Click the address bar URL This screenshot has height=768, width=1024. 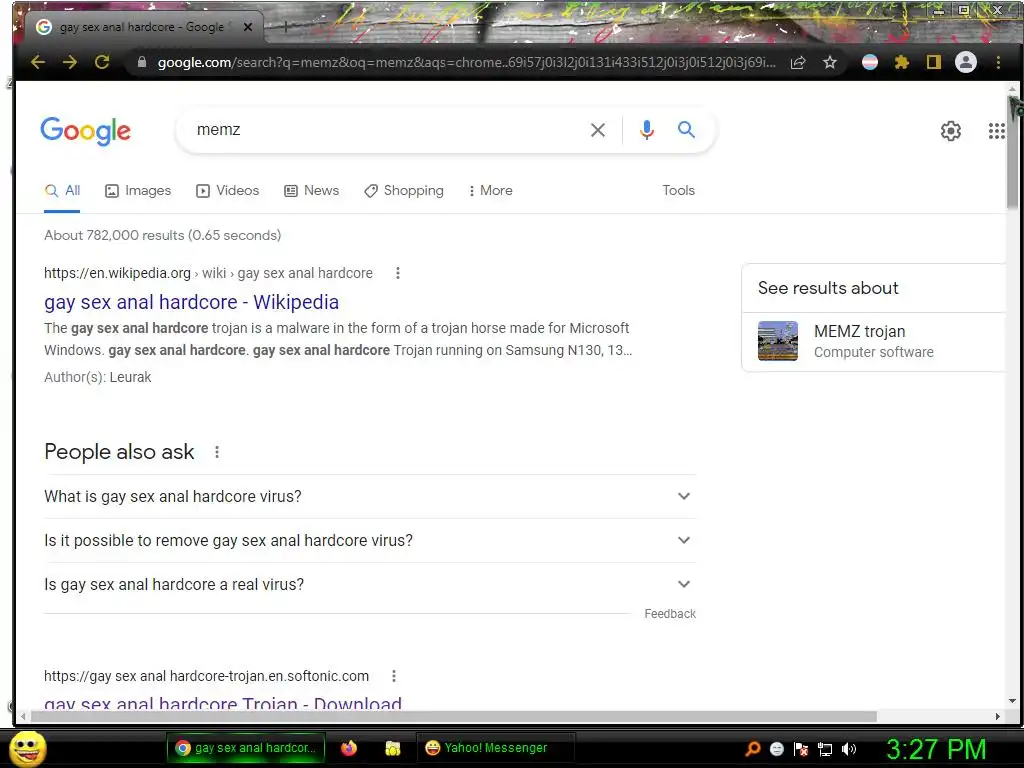[x=466, y=63]
